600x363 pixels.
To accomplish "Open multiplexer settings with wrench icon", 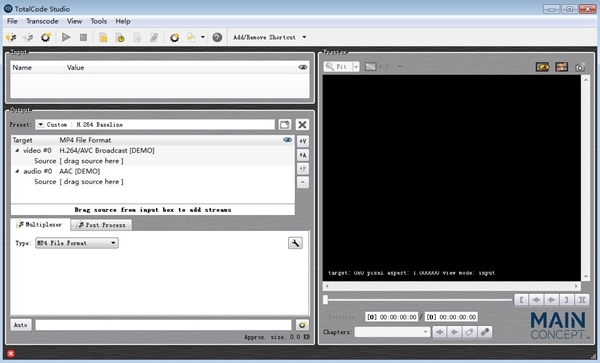I will (x=295, y=243).
